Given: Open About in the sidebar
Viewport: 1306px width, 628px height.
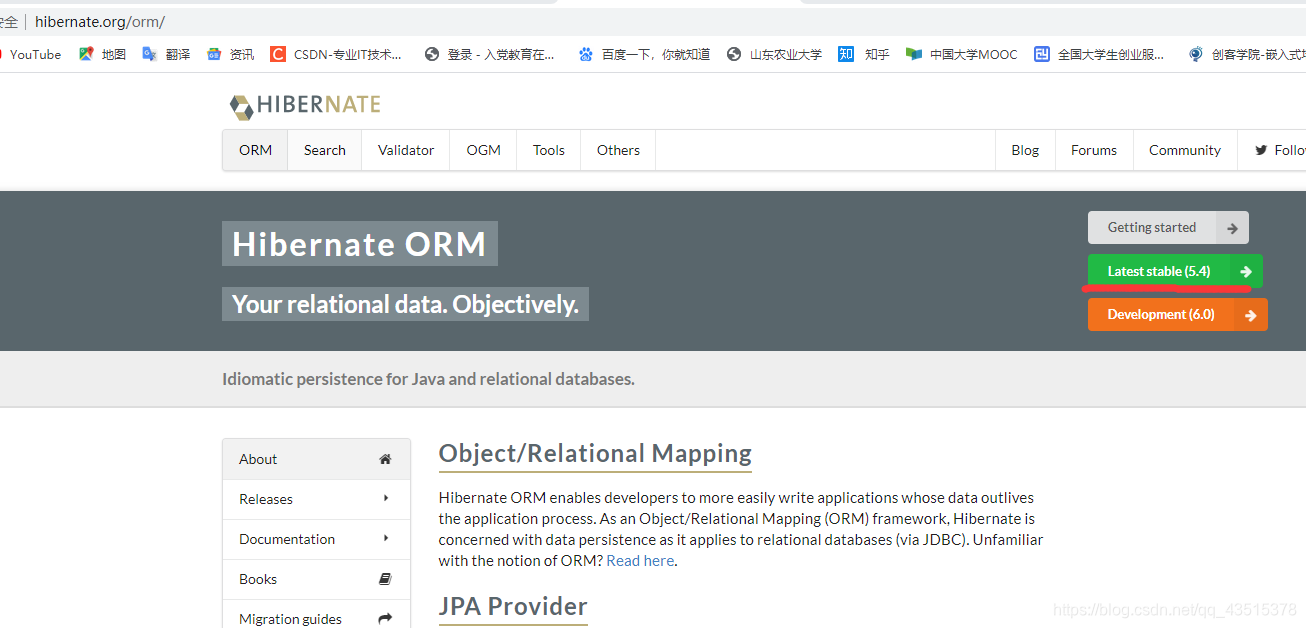Looking at the screenshot, I should pyautogui.click(x=316, y=459).
